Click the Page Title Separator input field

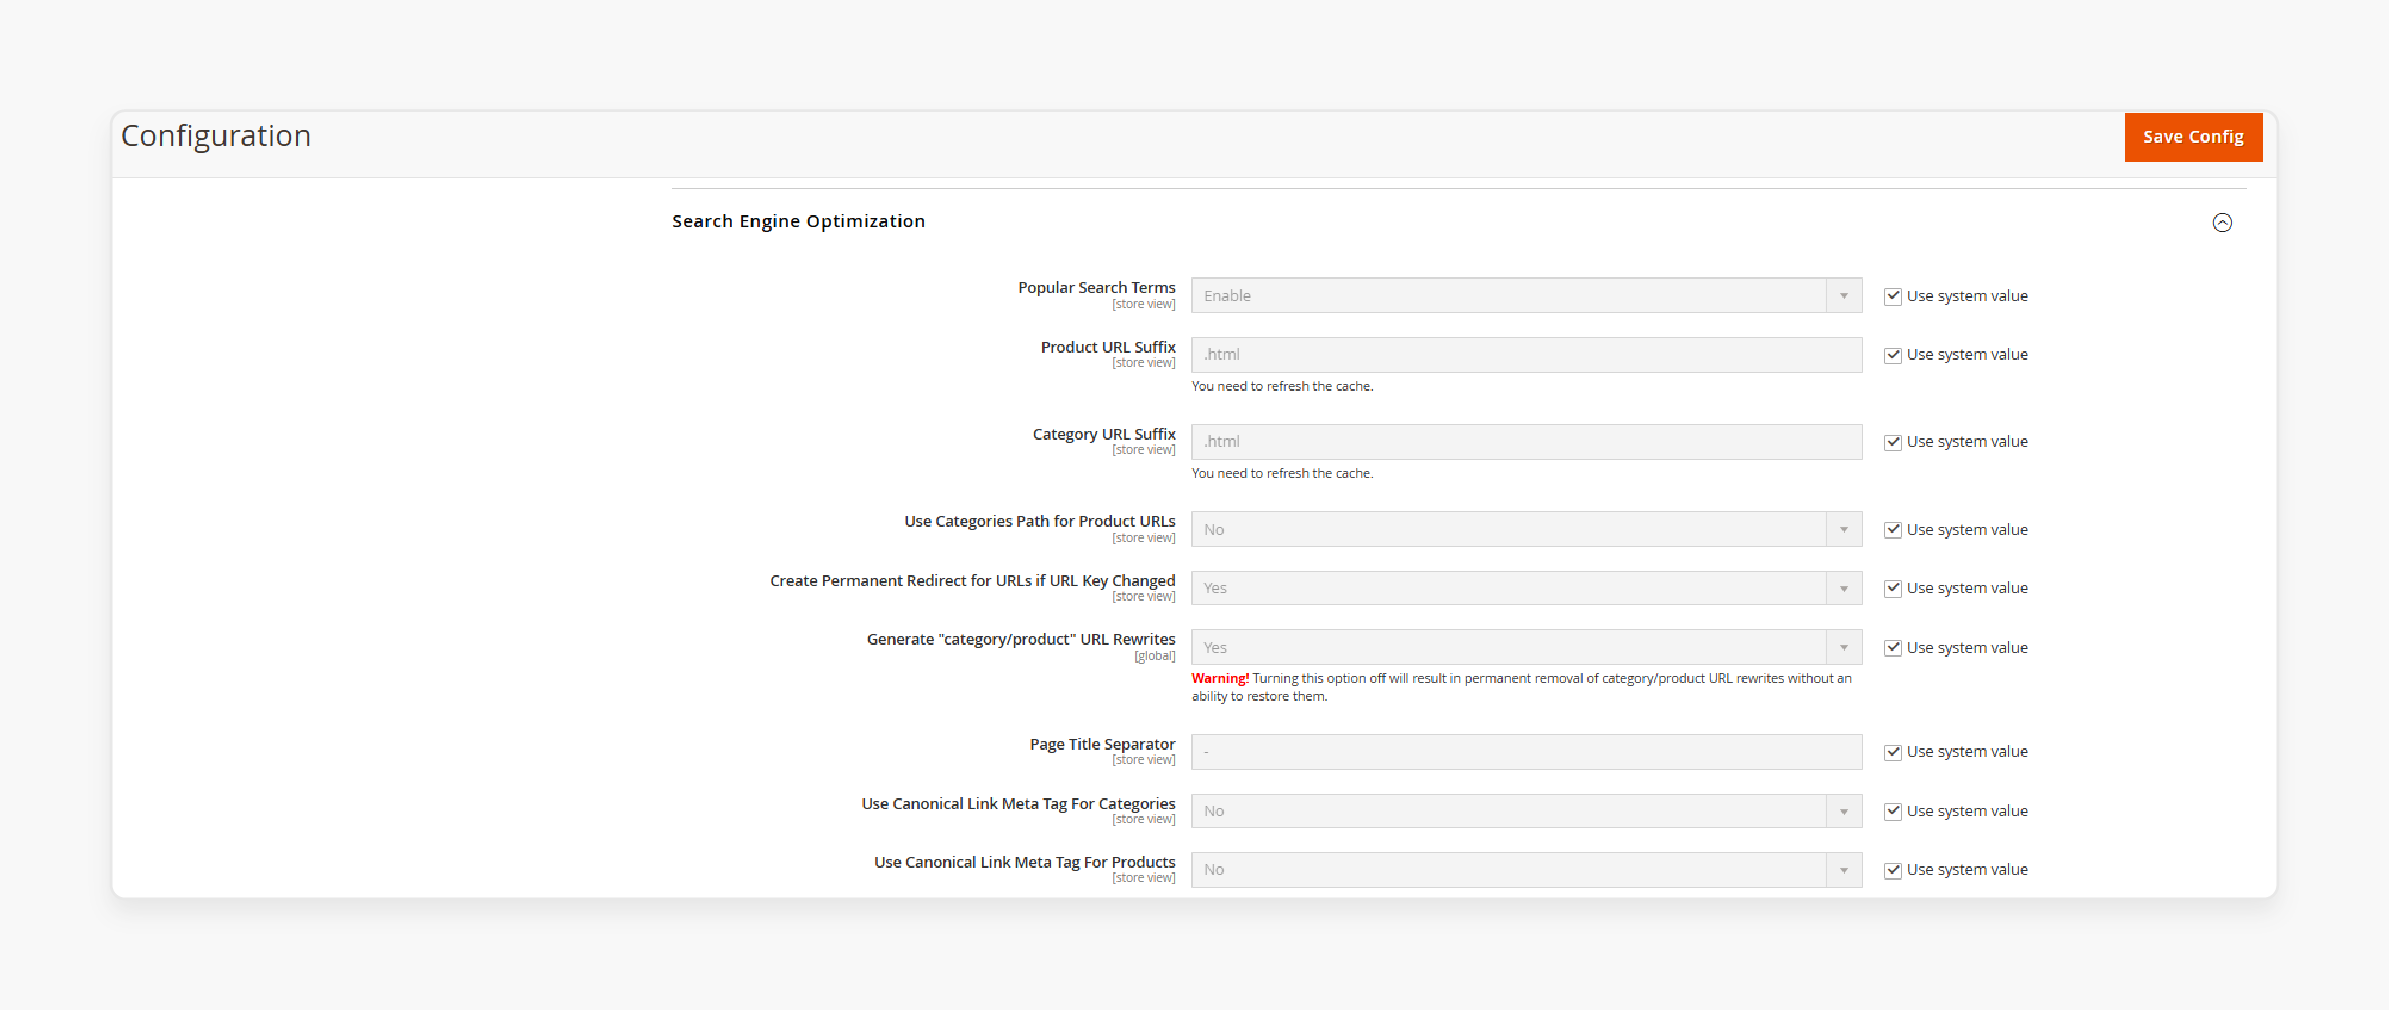[1526, 752]
